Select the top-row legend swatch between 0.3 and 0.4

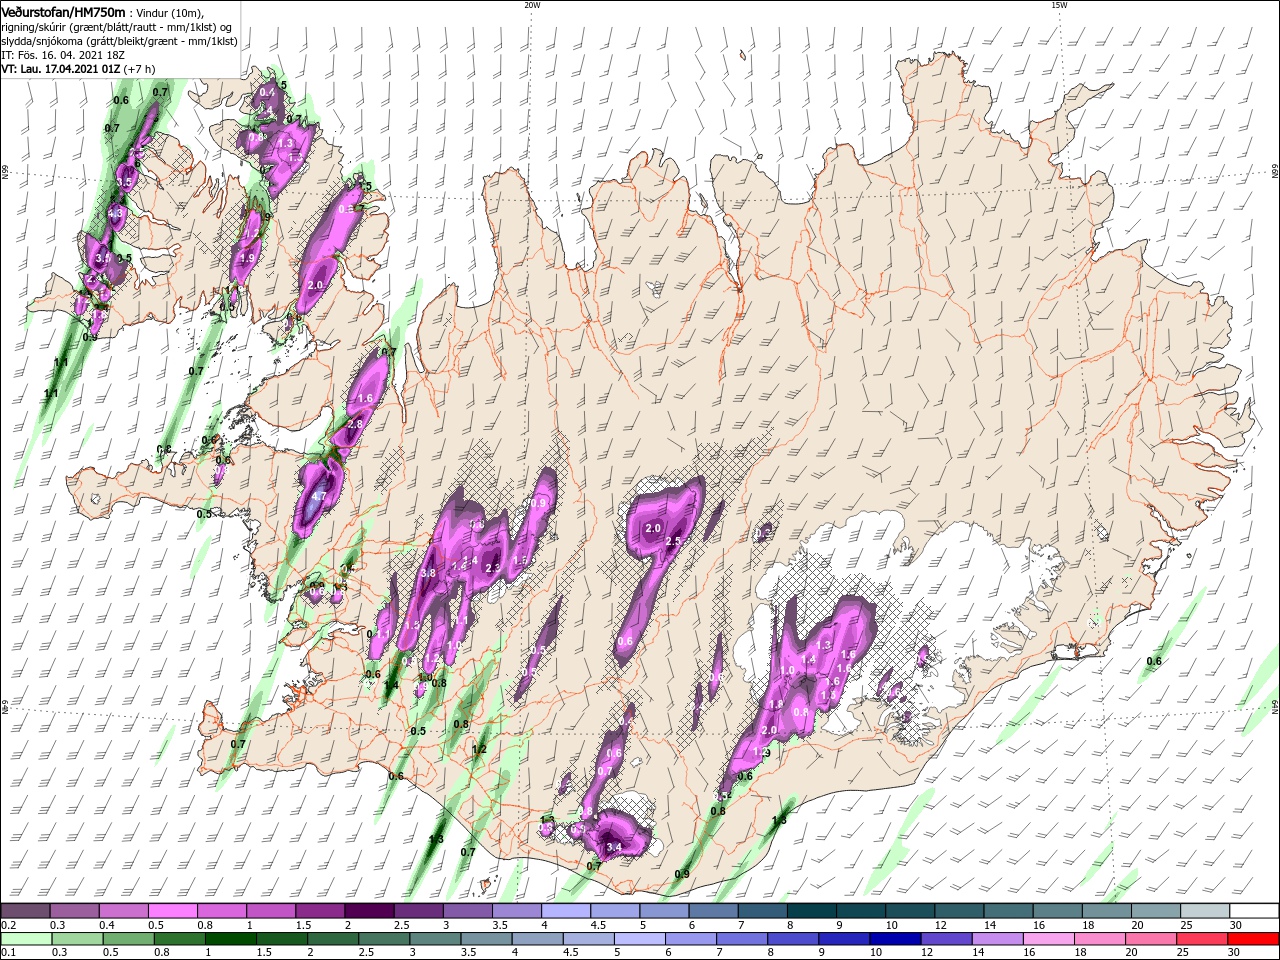pyautogui.click(x=75, y=911)
